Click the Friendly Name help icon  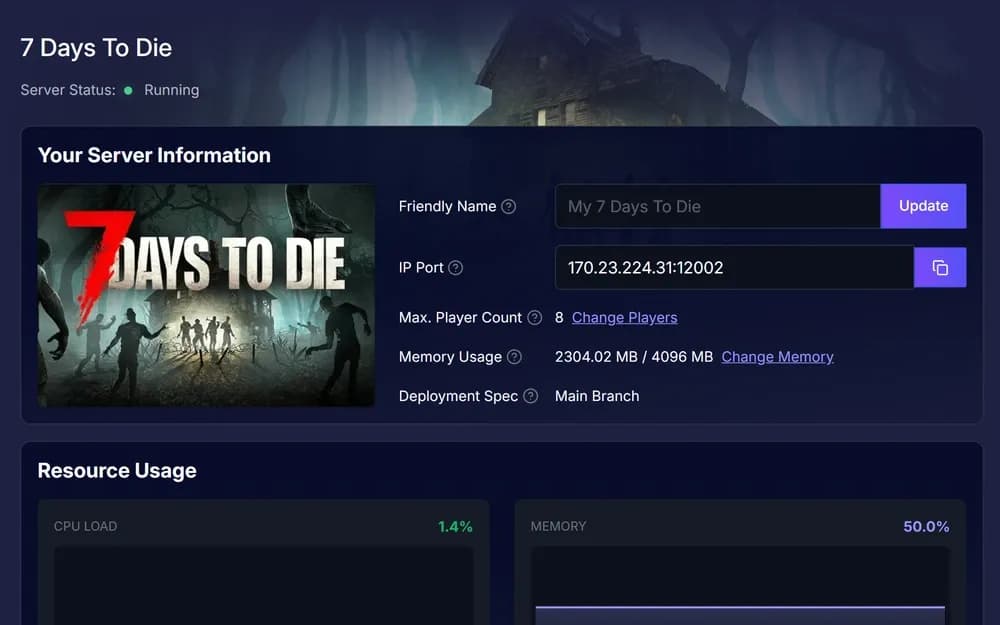508,207
